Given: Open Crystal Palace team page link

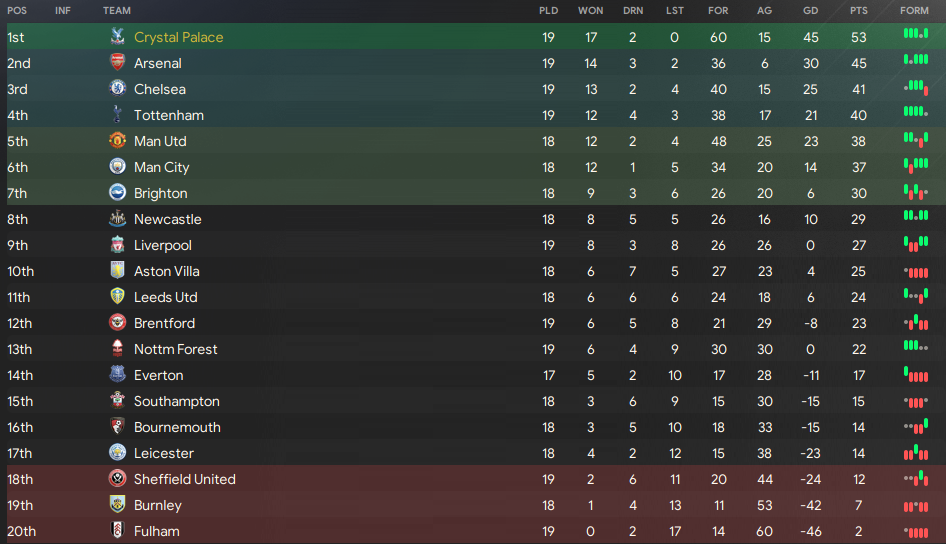Looking at the screenshot, I should (x=179, y=37).
